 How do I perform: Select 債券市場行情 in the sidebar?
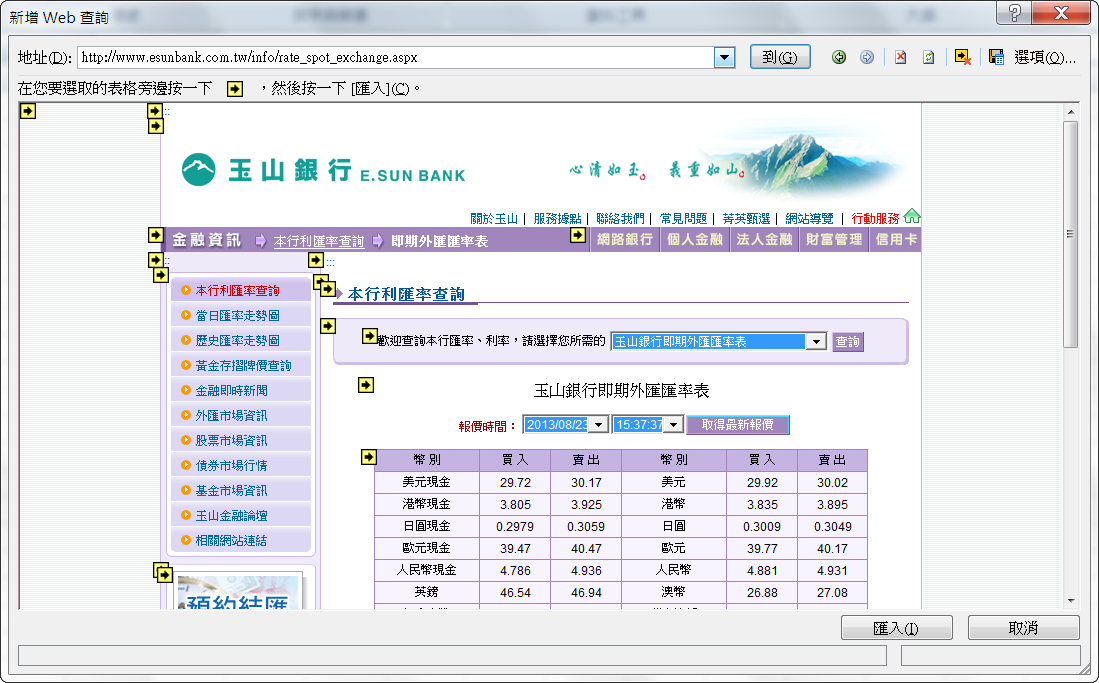click(x=240, y=466)
